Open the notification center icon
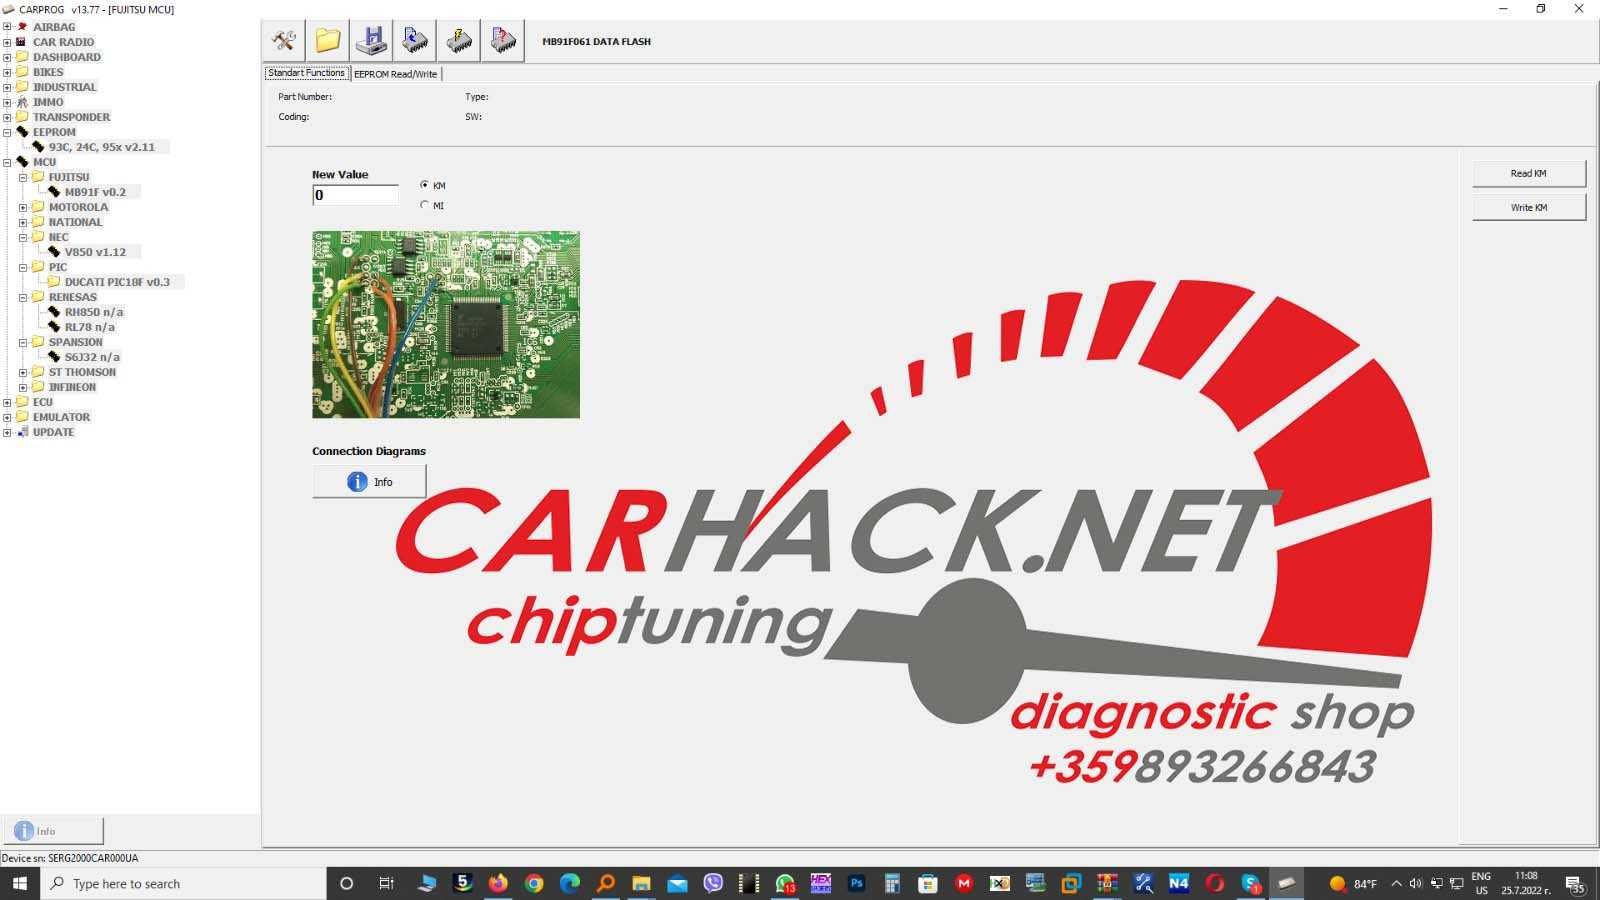 click(1575, 884)
